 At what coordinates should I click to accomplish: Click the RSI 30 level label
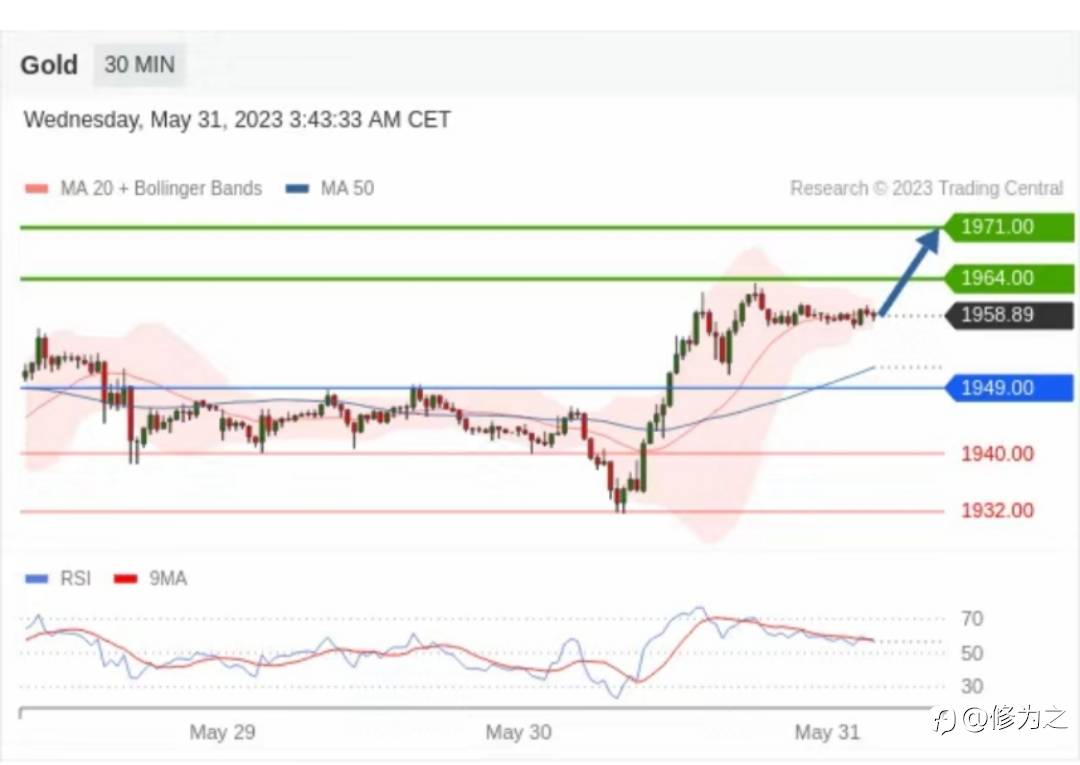(x=971, y=687)
